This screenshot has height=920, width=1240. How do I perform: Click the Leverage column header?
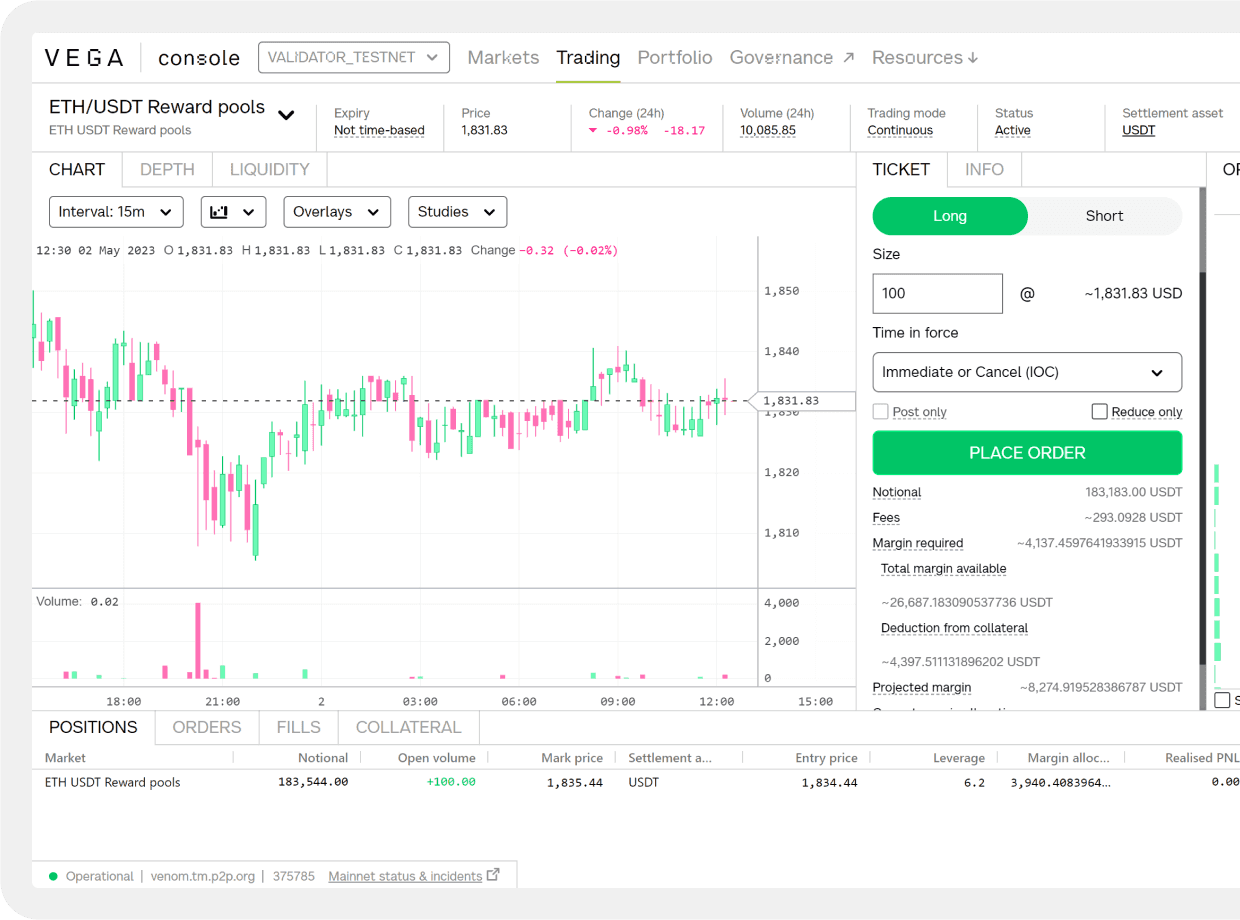click(959, 758)
